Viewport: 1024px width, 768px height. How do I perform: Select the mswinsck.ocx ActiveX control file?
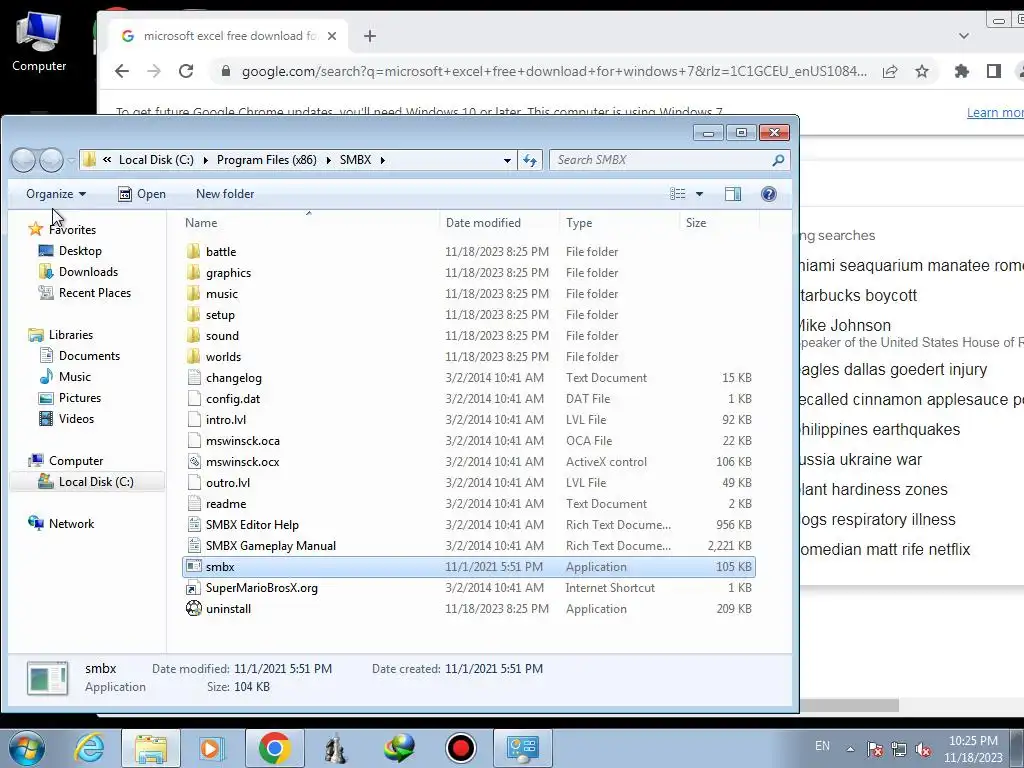point(242,462)
